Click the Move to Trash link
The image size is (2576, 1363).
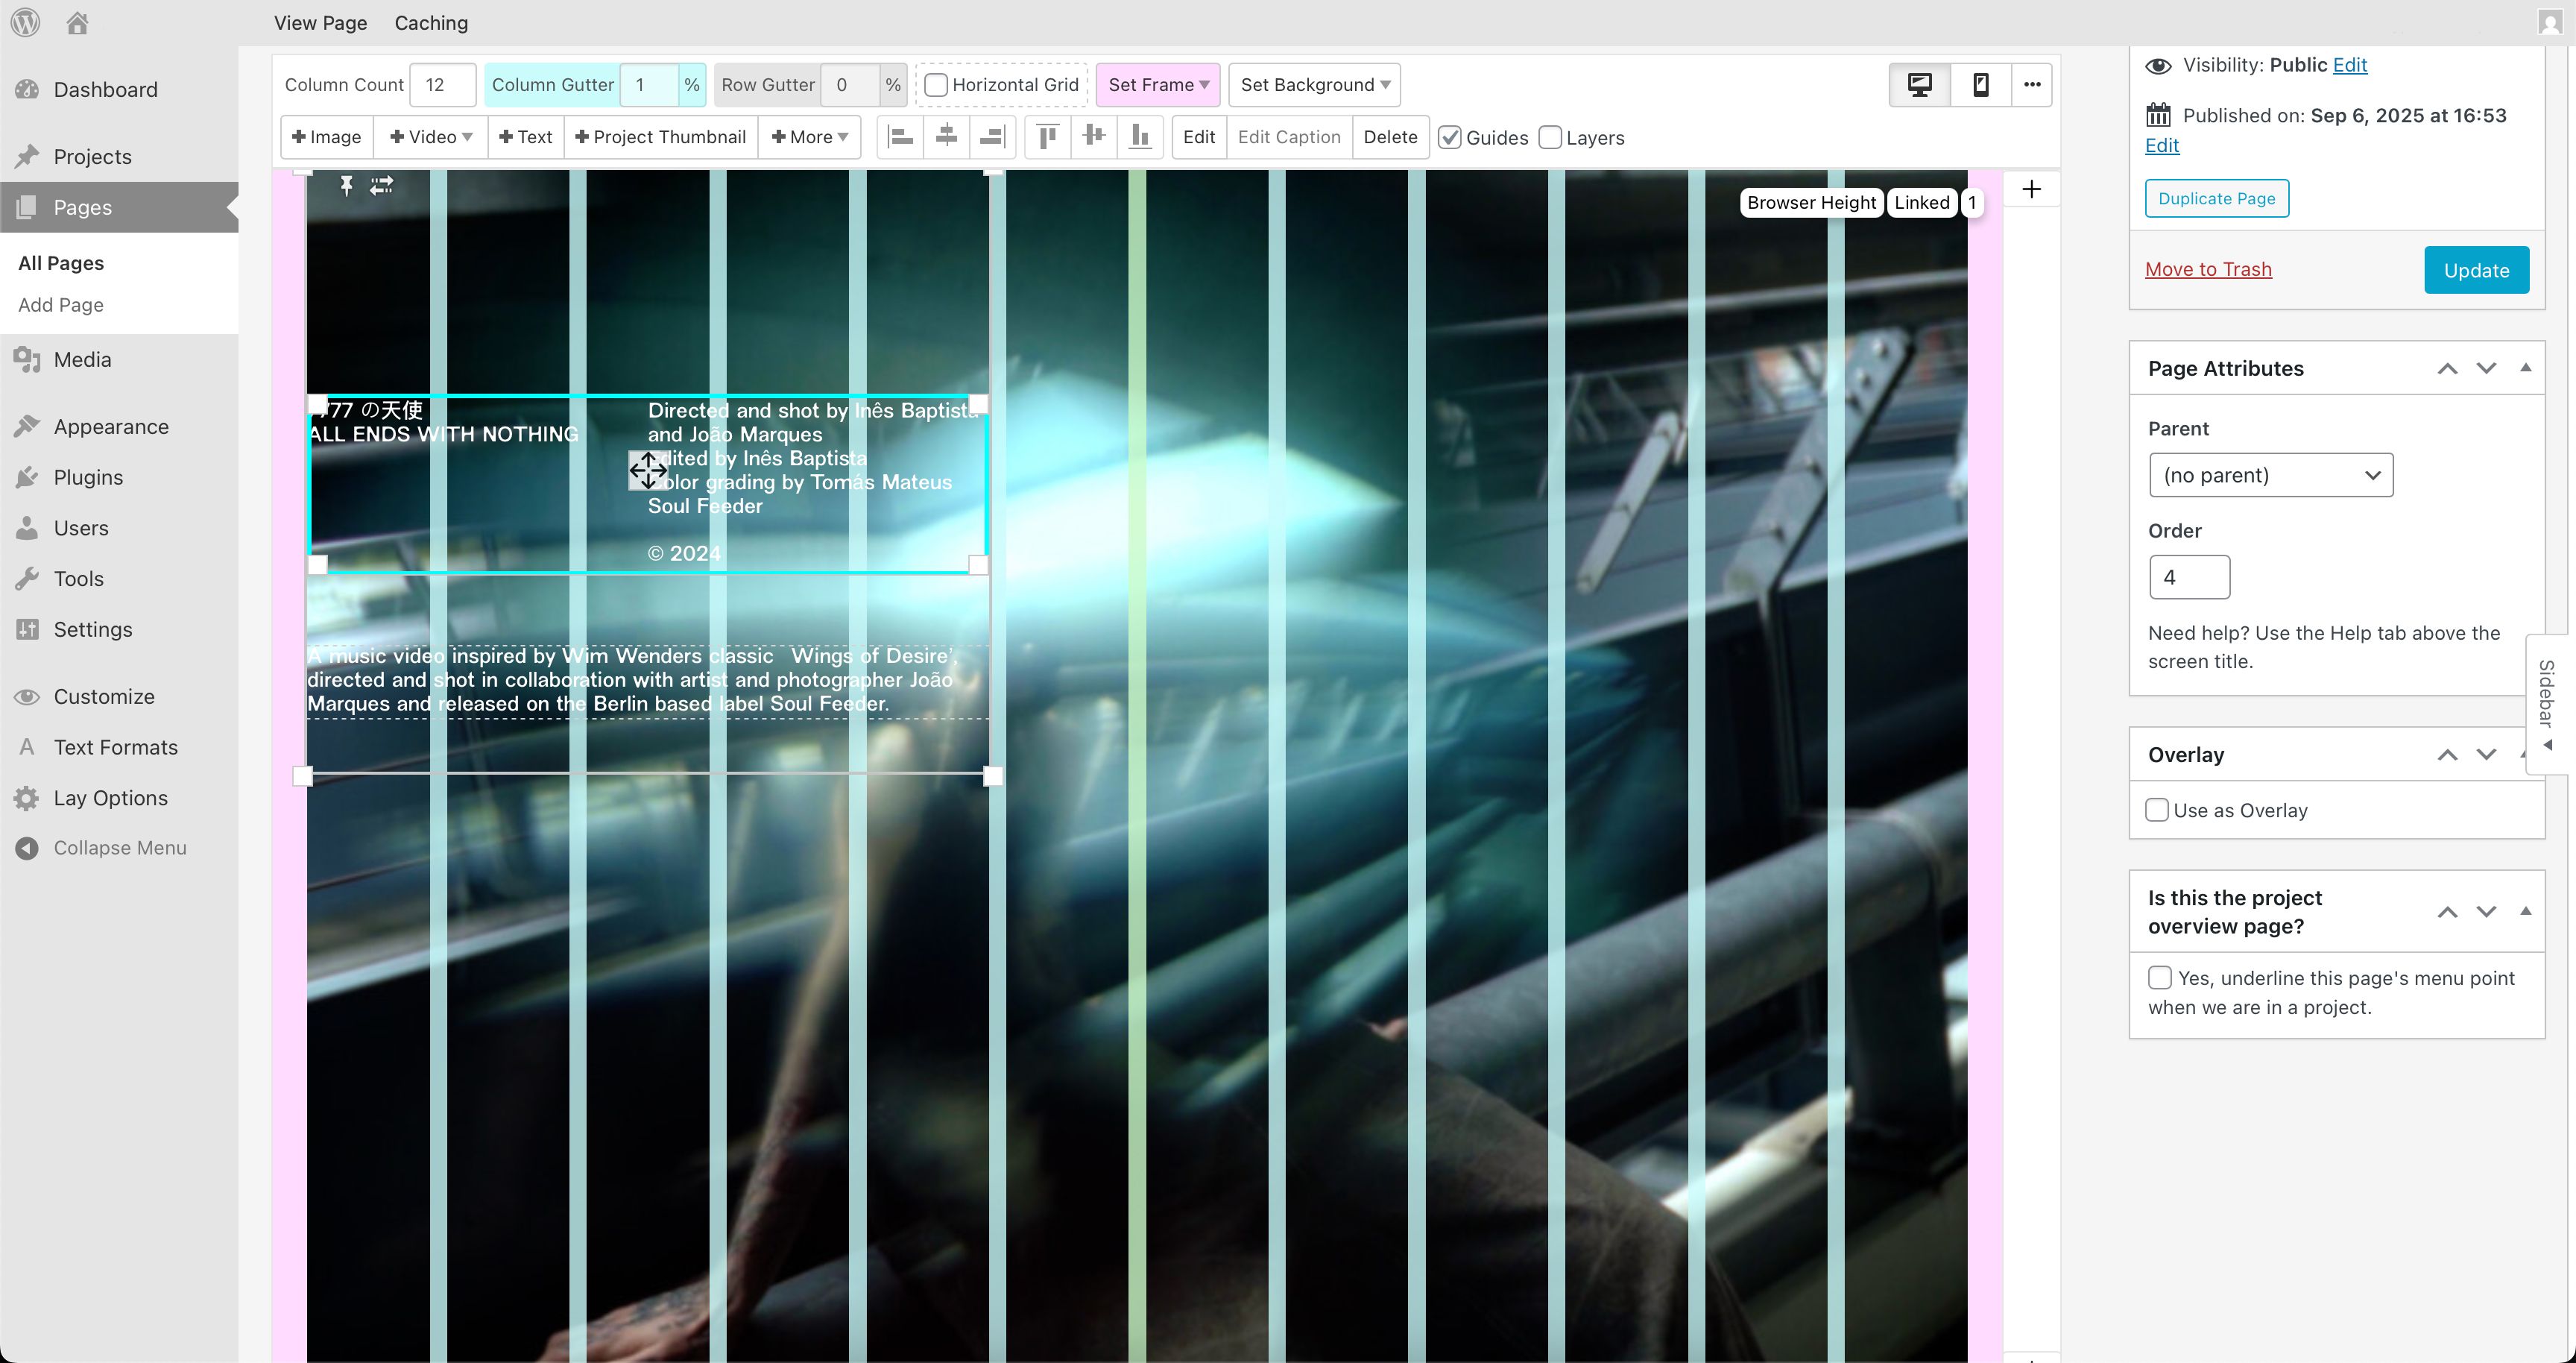click(x=2208, y=269)
